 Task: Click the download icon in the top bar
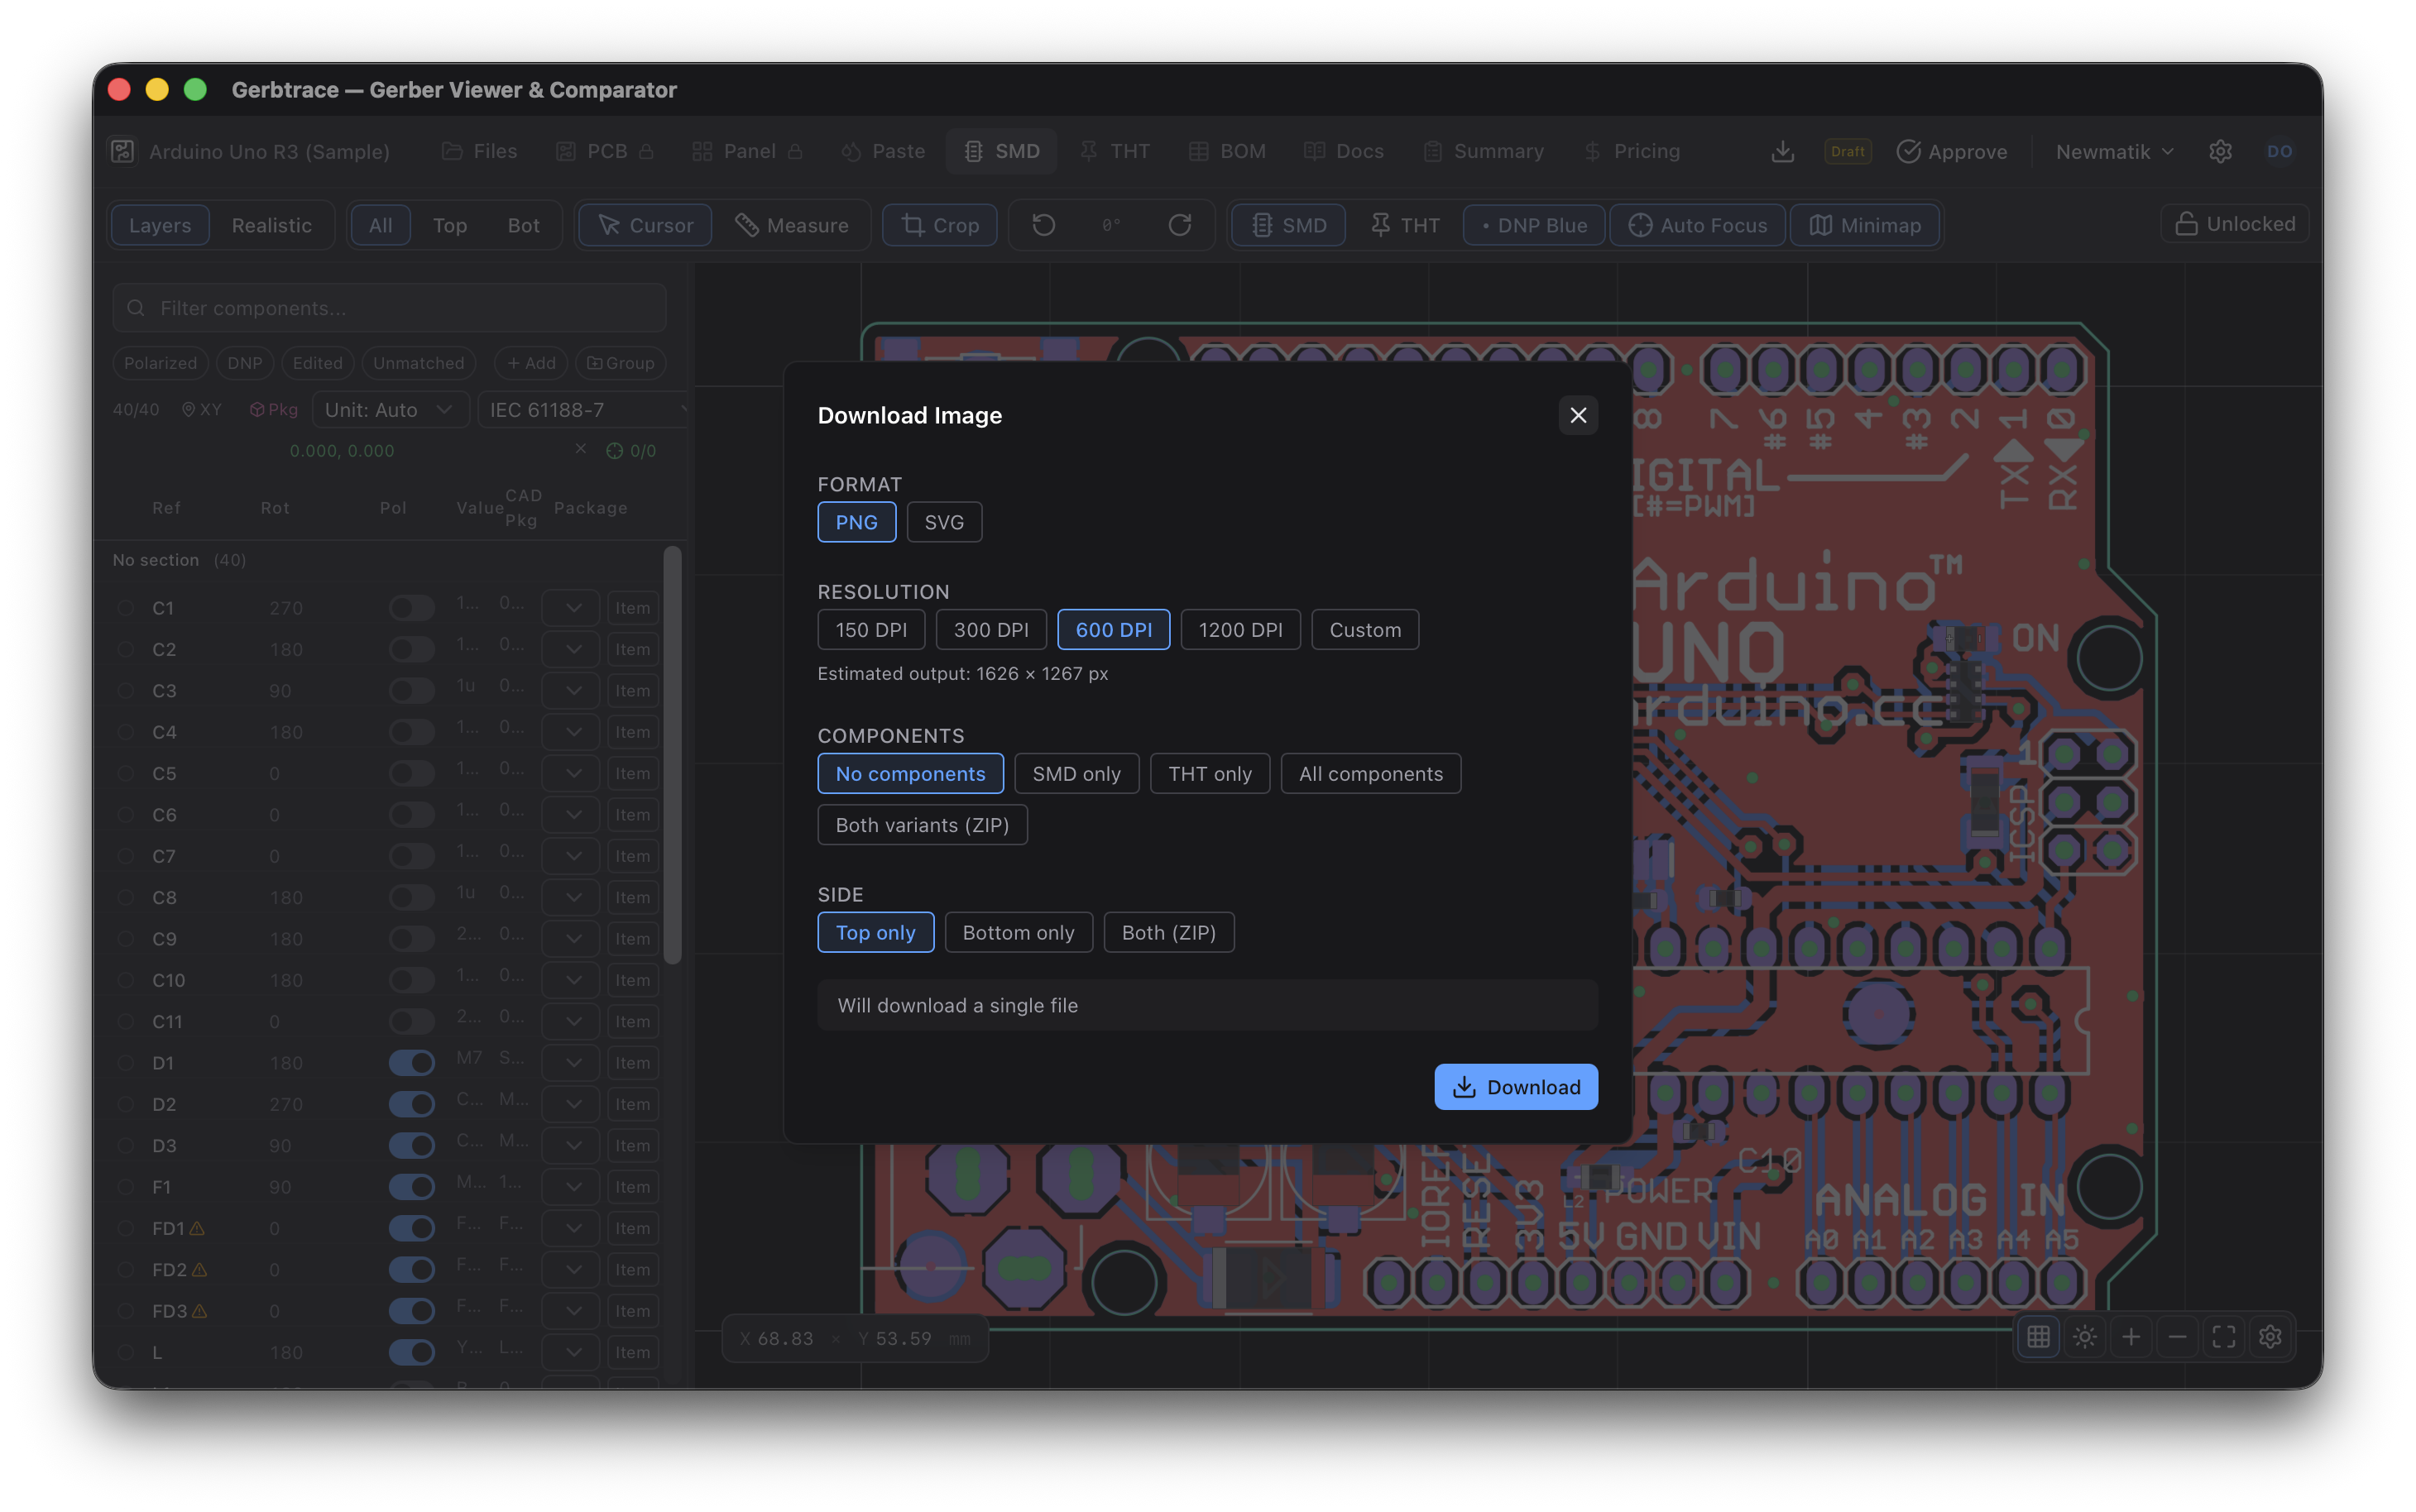1782,151
